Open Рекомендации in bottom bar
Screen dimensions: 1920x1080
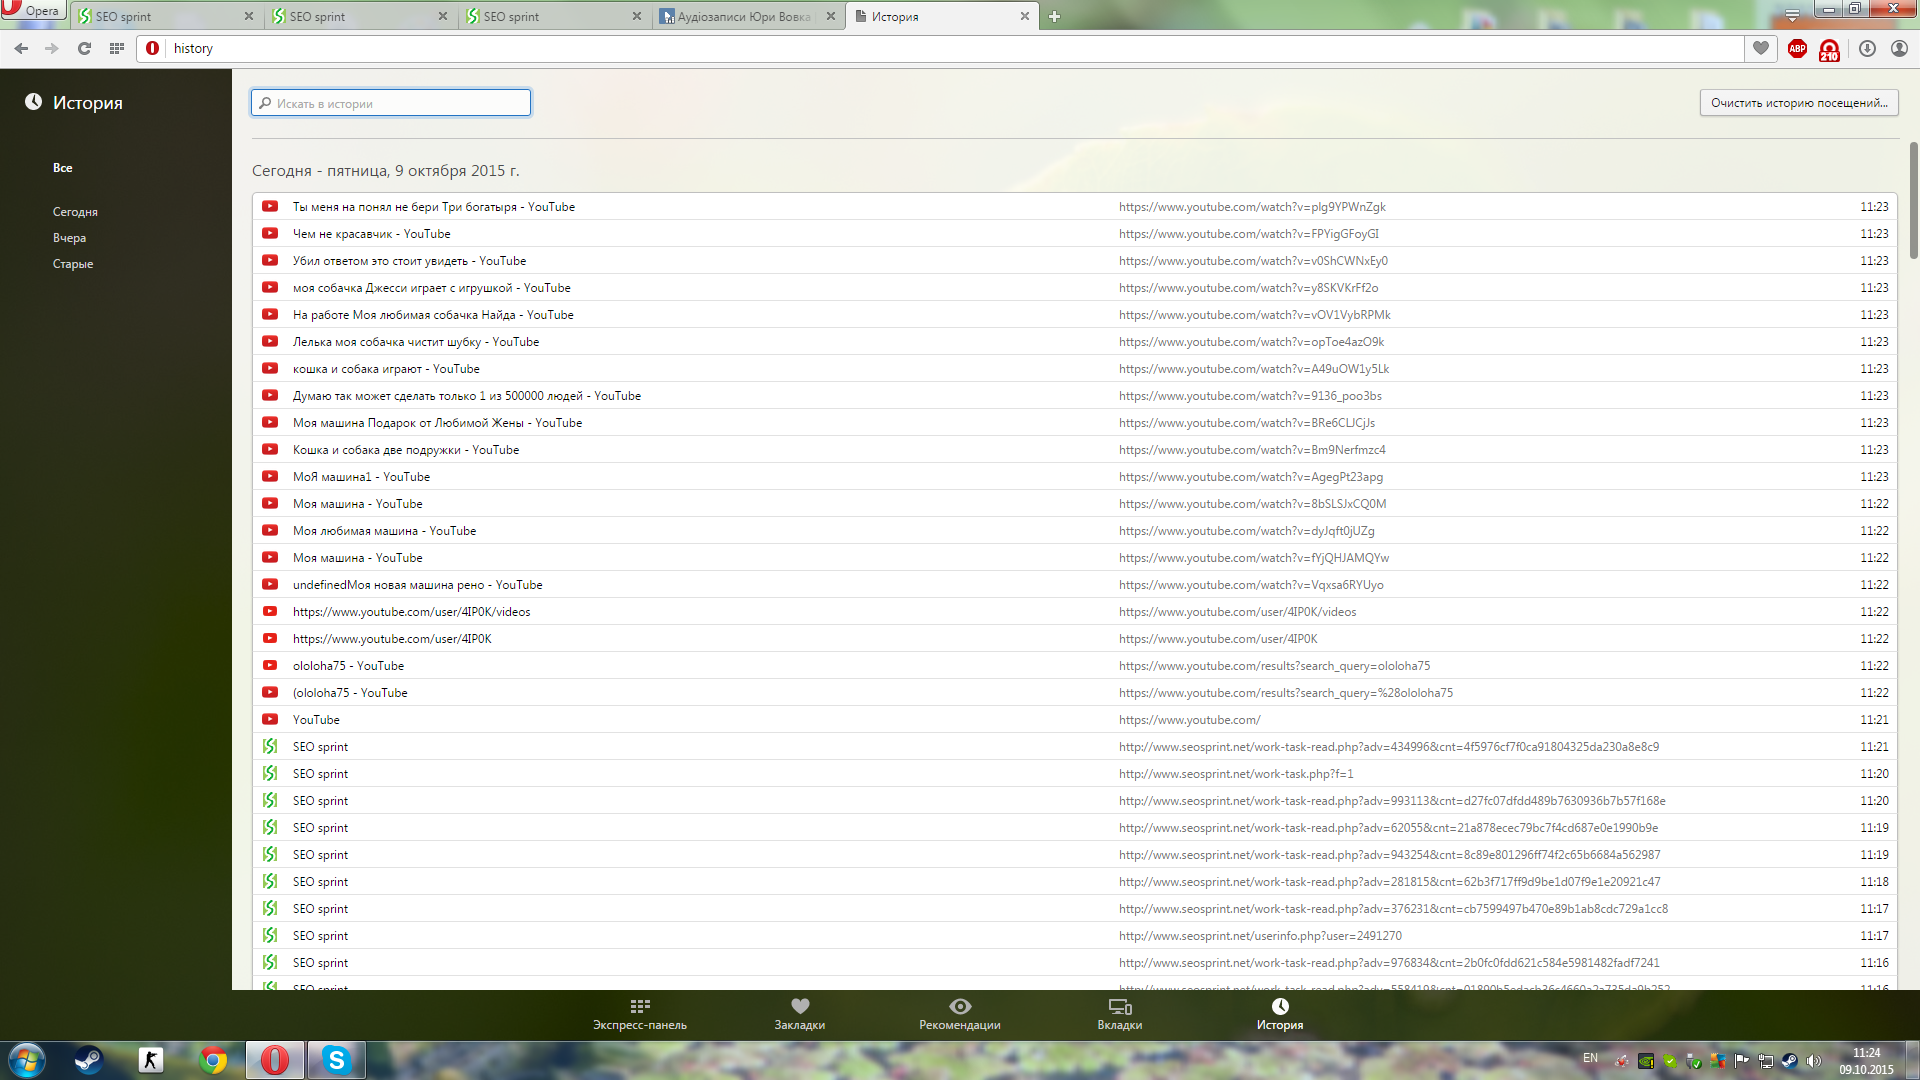click(x=960, y=1014)
